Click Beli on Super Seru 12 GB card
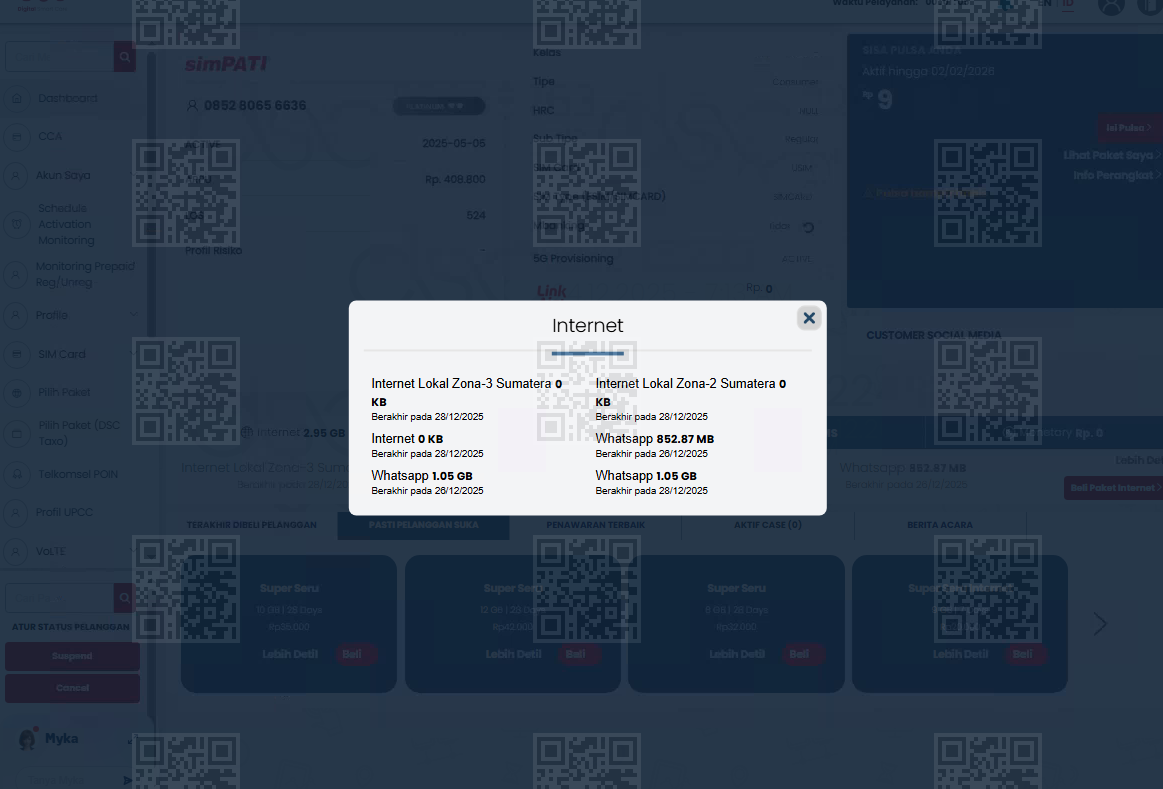The width and height of the screenshot is (1163, 789). pyautogui.click(x=579, y=654)
